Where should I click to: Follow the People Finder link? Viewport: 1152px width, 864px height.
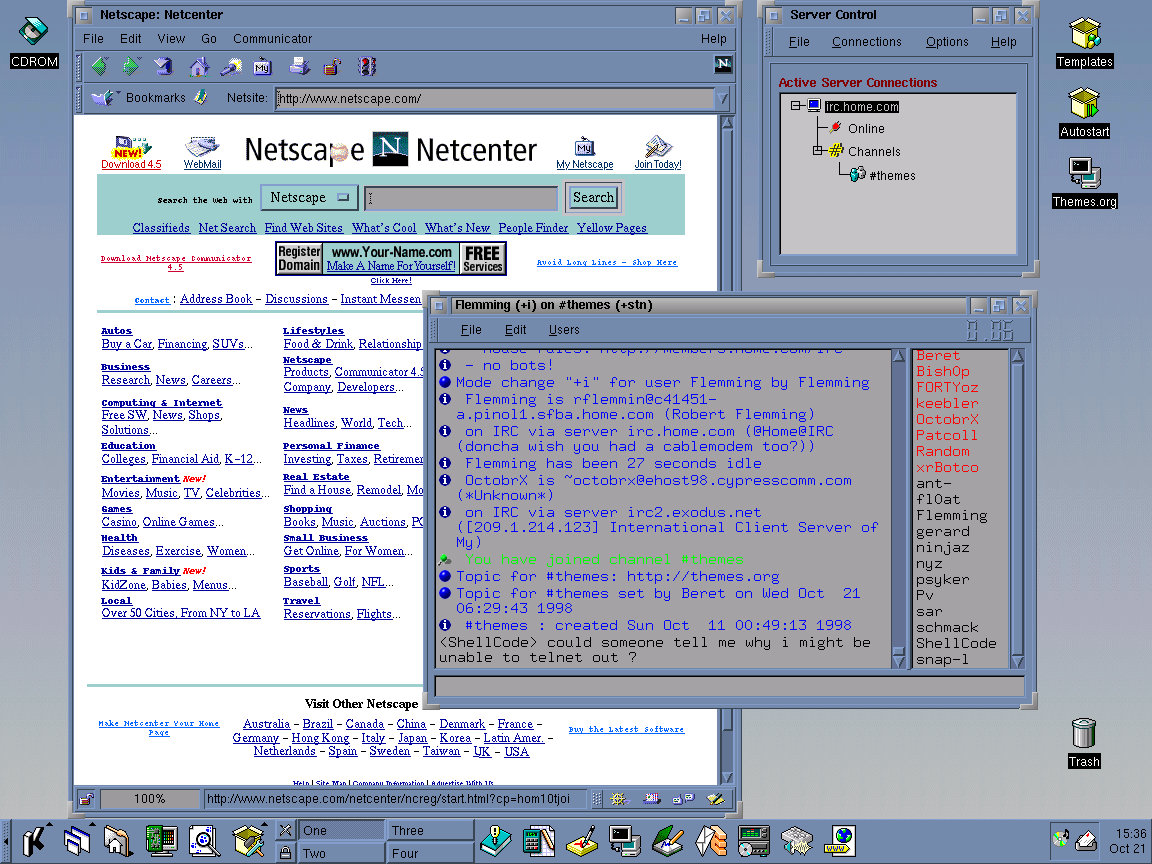point(533,228)
